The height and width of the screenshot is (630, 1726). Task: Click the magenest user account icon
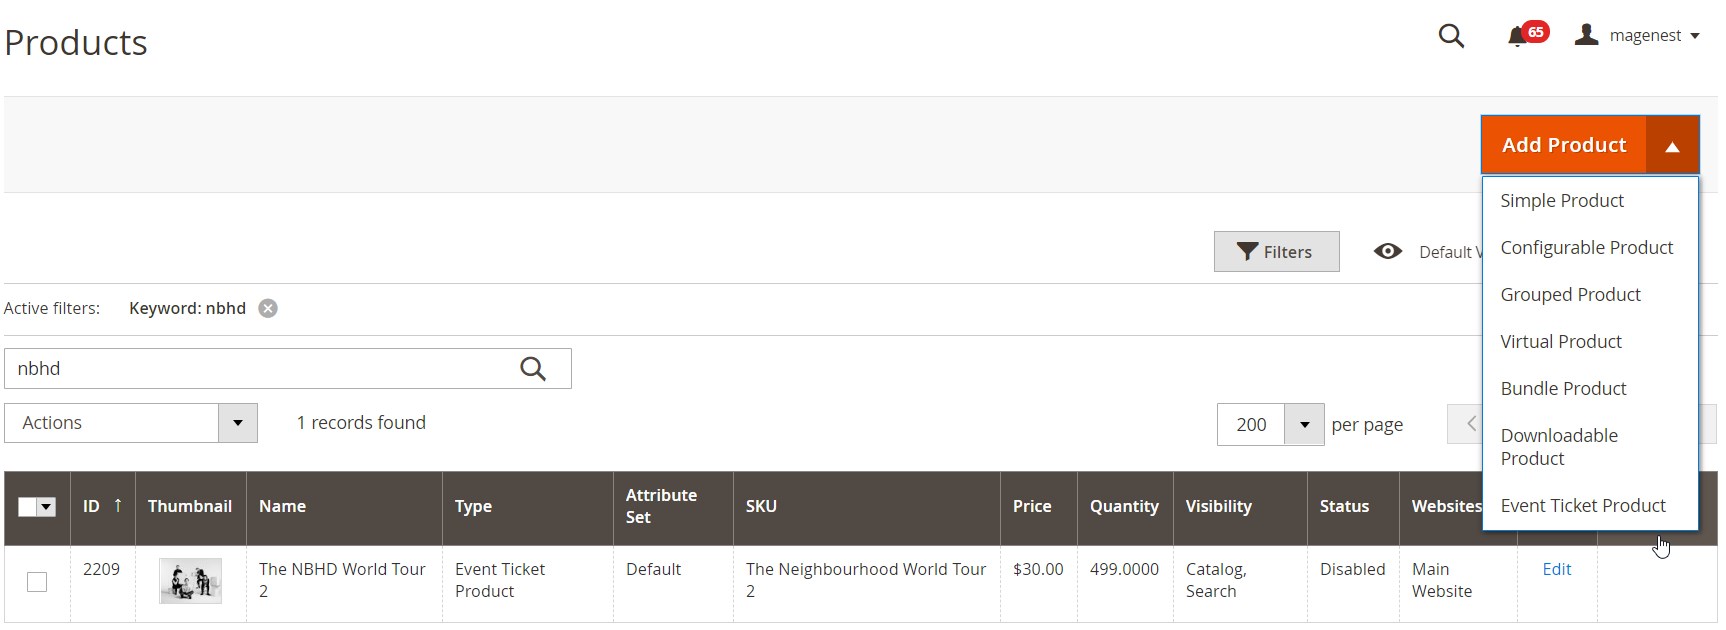(1586, 36)
